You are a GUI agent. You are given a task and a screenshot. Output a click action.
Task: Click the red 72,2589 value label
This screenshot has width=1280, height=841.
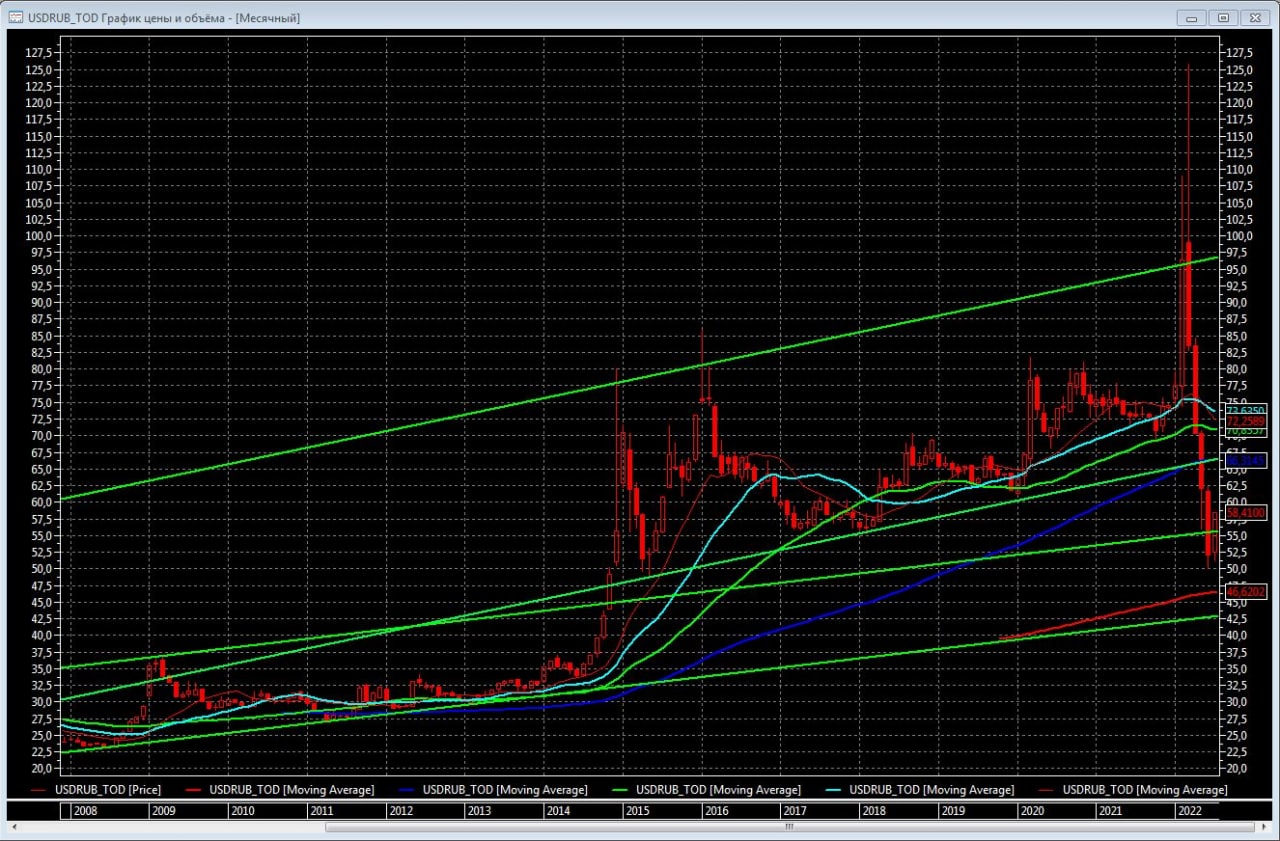(x=1246, y=421)
